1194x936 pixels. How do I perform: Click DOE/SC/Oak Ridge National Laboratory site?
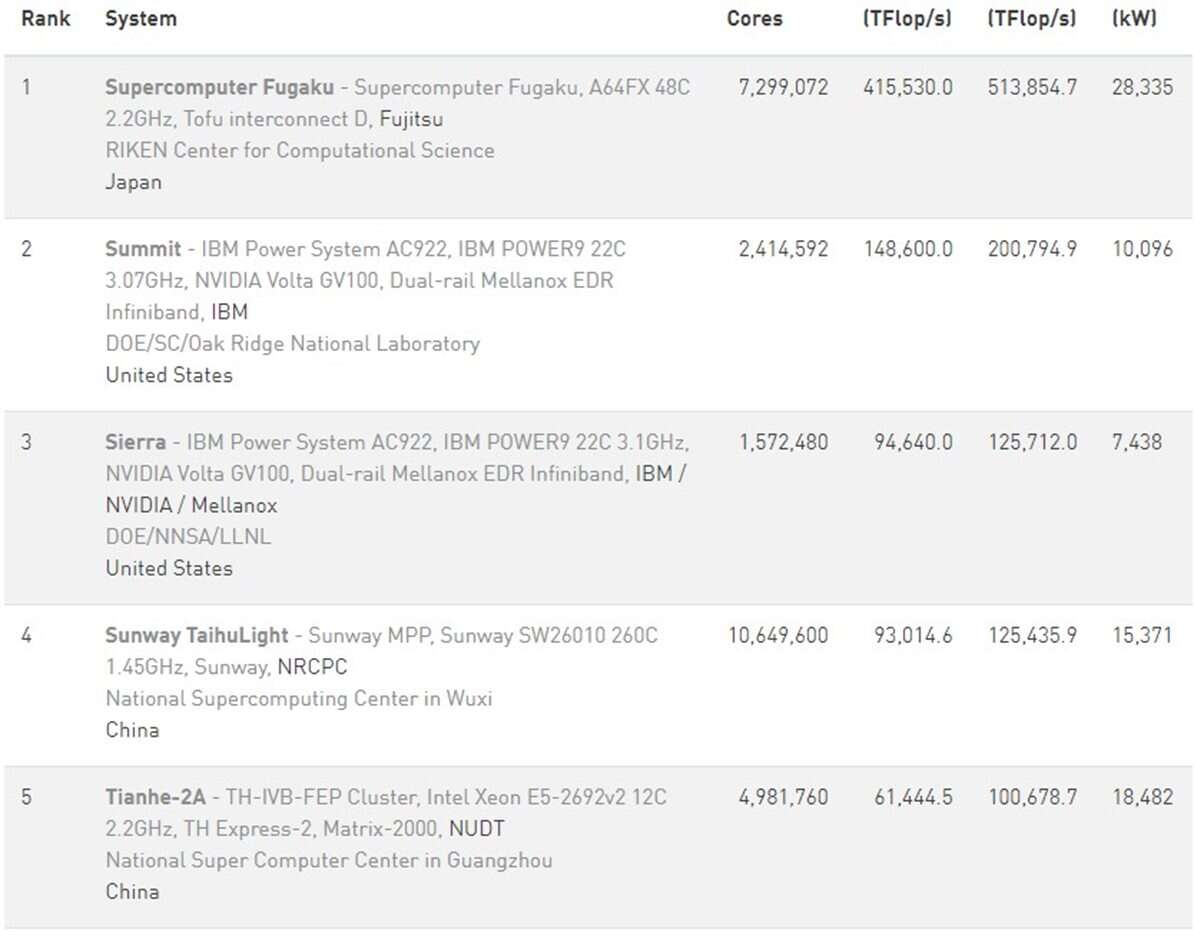[292, 343]
